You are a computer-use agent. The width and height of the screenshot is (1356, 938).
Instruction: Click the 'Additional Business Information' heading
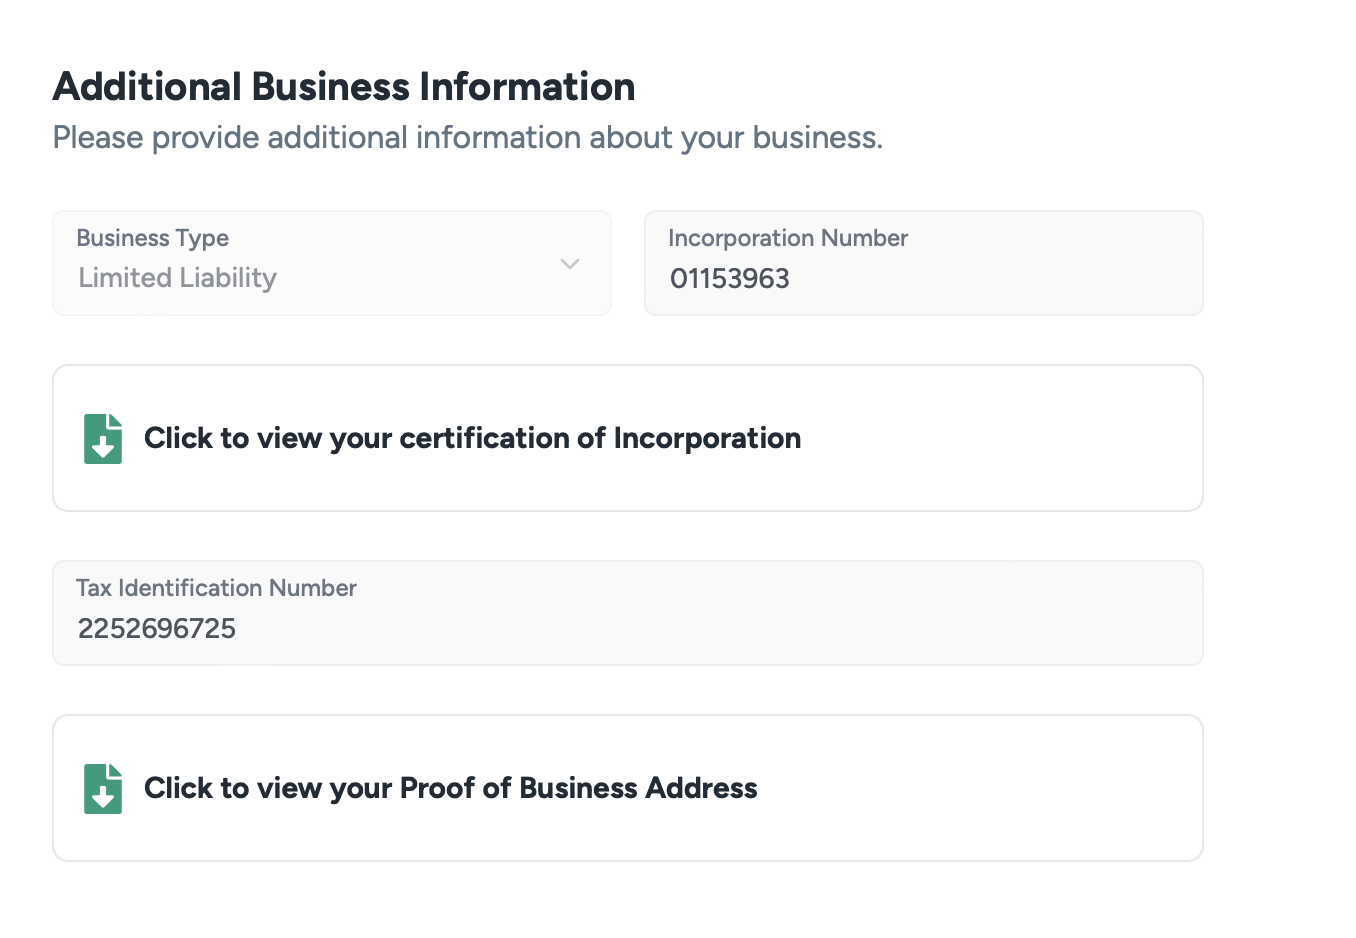(344, 87)
